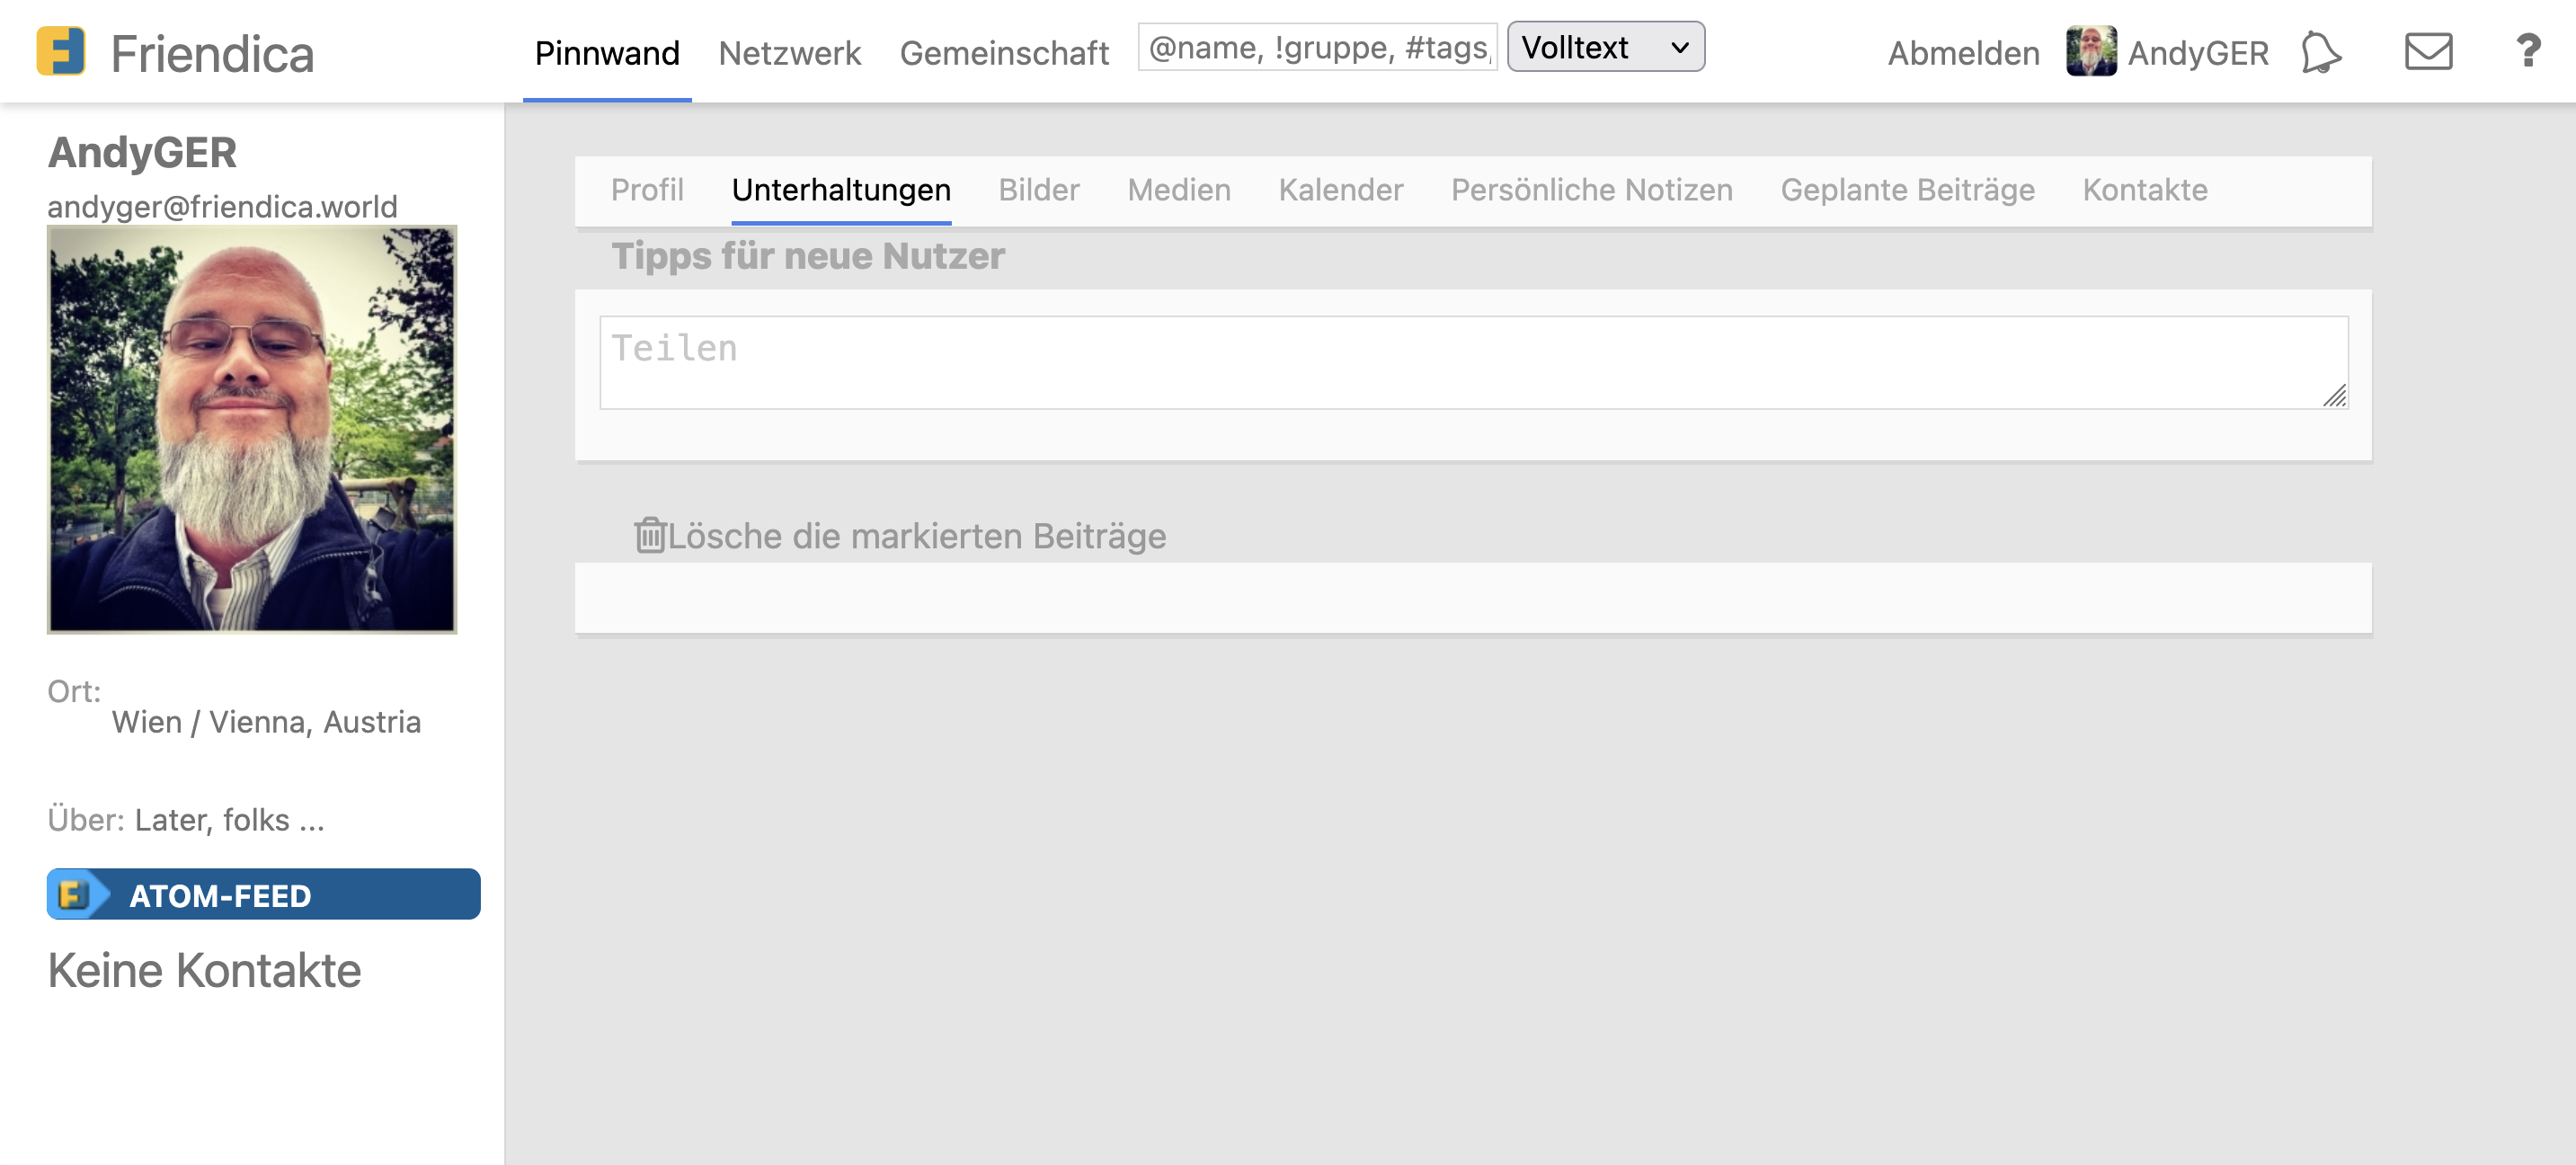This screenshot has height=1165, width=2576.
Task: Open the ATOM-FEED badge
Action: click(263, 894)
